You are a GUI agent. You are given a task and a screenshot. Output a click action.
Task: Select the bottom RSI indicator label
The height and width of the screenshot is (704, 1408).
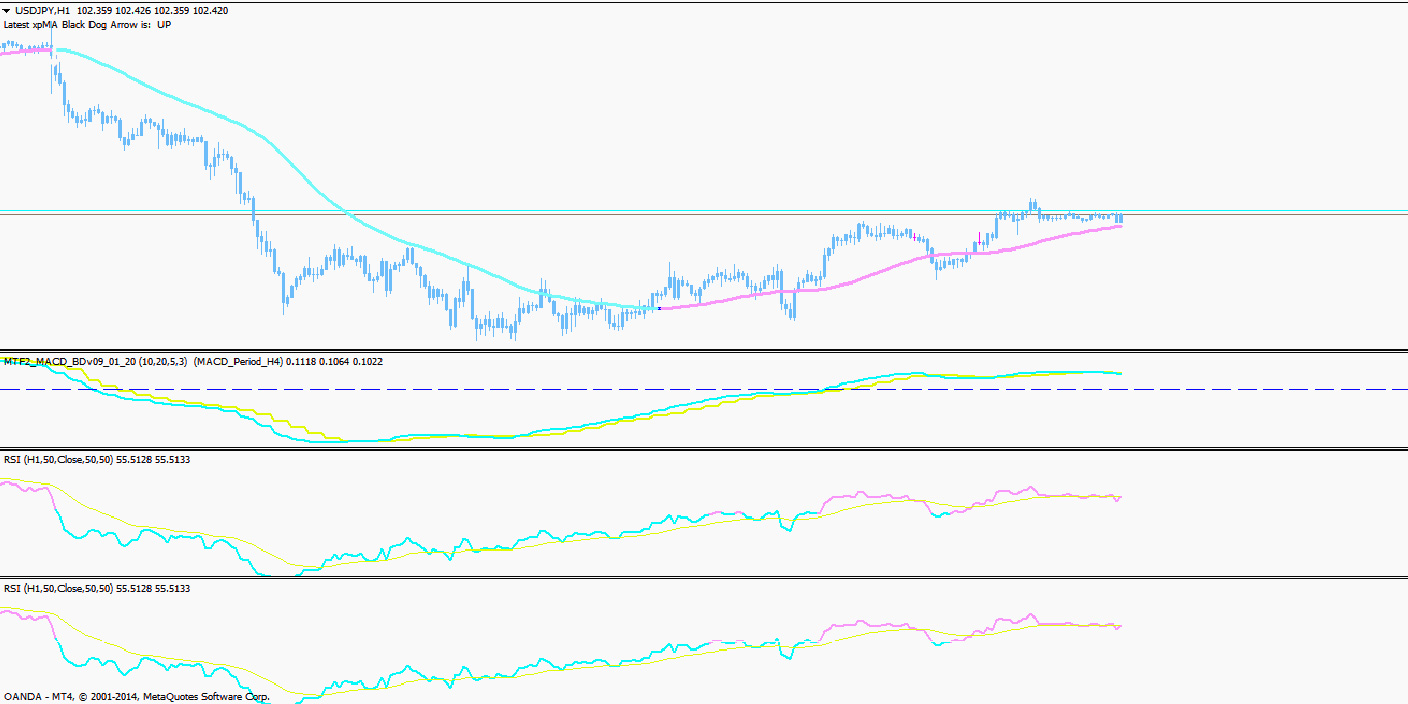(60, 589)
